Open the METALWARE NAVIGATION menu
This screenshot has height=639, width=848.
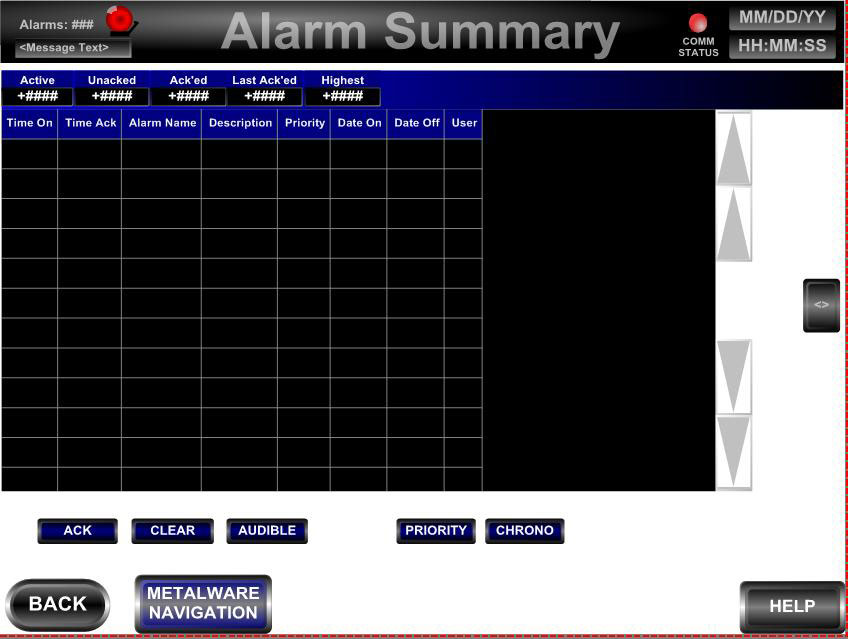pos(203,603)
